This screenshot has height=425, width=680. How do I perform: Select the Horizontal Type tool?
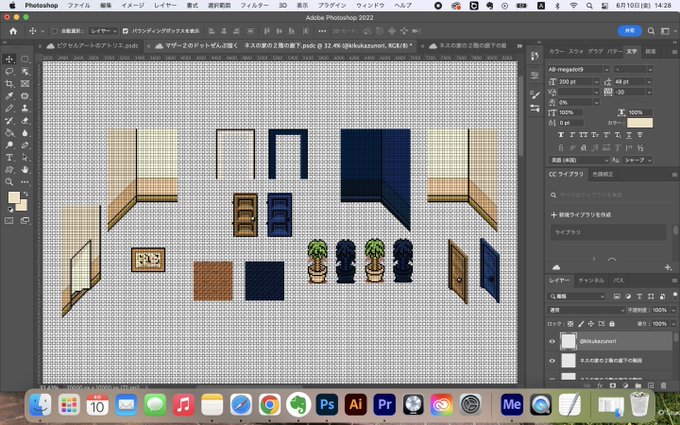[9, 157]
